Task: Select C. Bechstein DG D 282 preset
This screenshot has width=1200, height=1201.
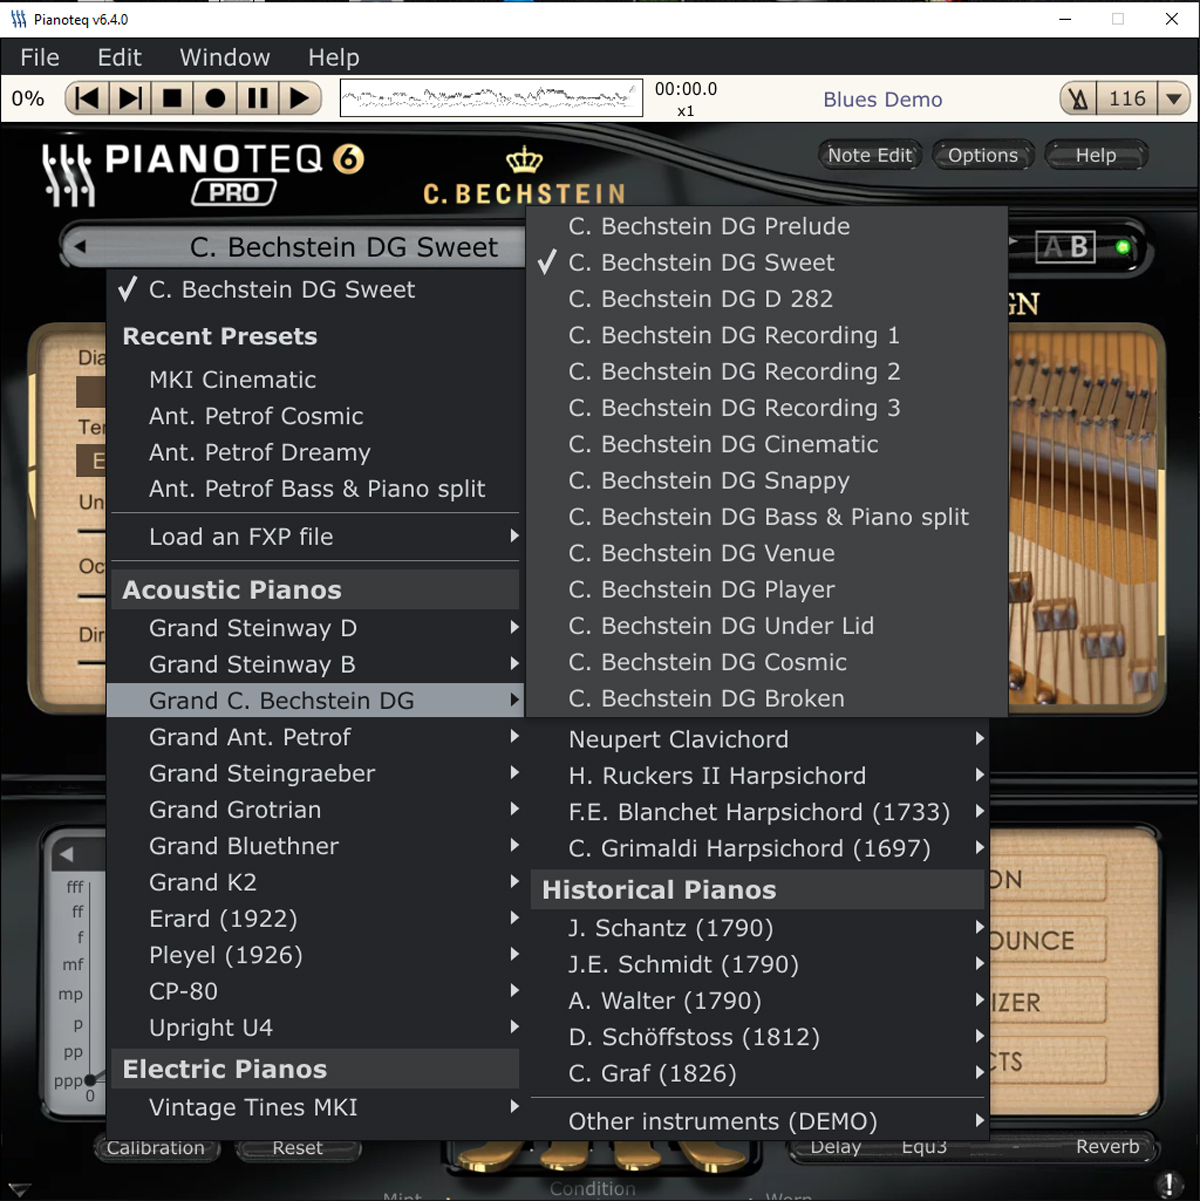Action: pyautogui.click(x=766, y=299)
